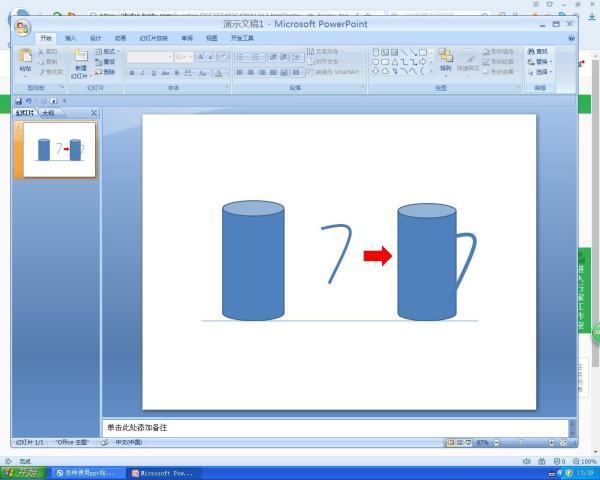Click Save in the quick access toolbar
The height and width of the screenshot is (480, 600).
(19, 101)
